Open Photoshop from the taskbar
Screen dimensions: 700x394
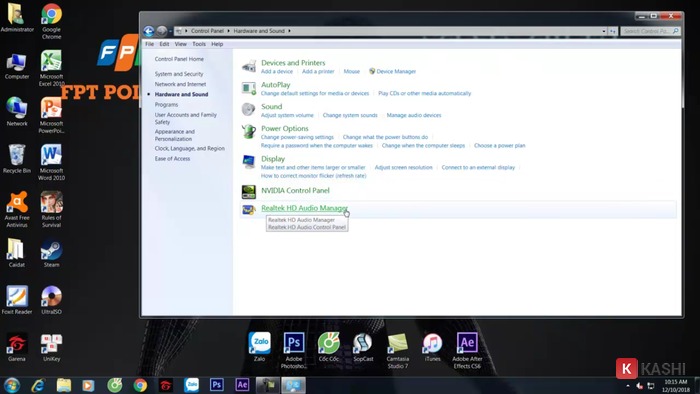pyautogui.click(x=217, y=385)
